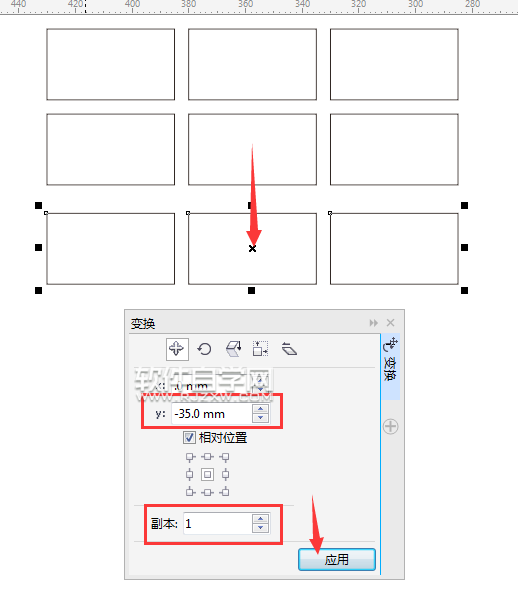The image size is (518, 601).
Task: Decrease the y value with down arrow
Action: pos(261,418)
